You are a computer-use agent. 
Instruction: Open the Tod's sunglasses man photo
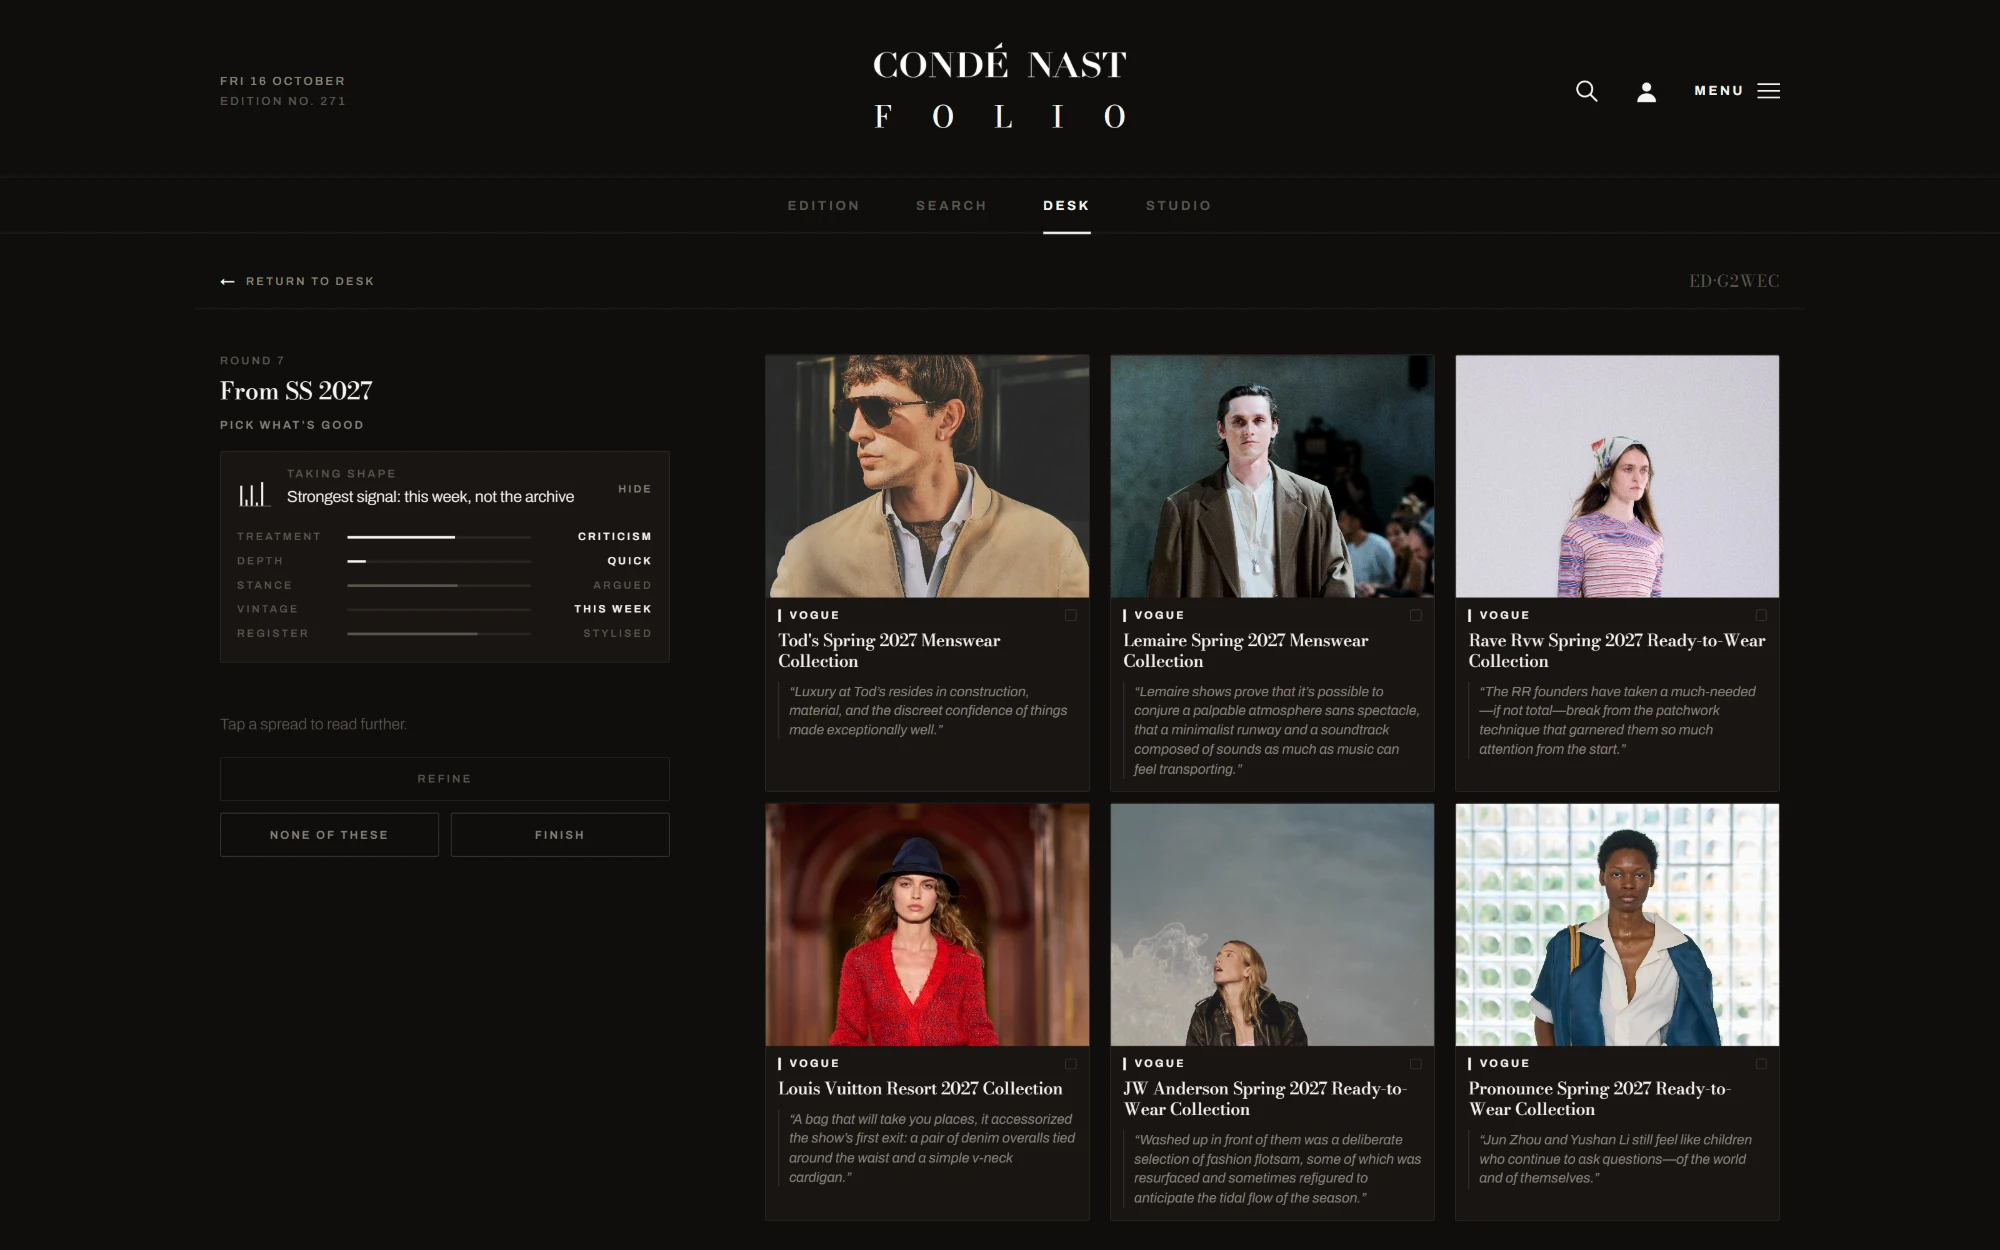click(x=927, y=476)
